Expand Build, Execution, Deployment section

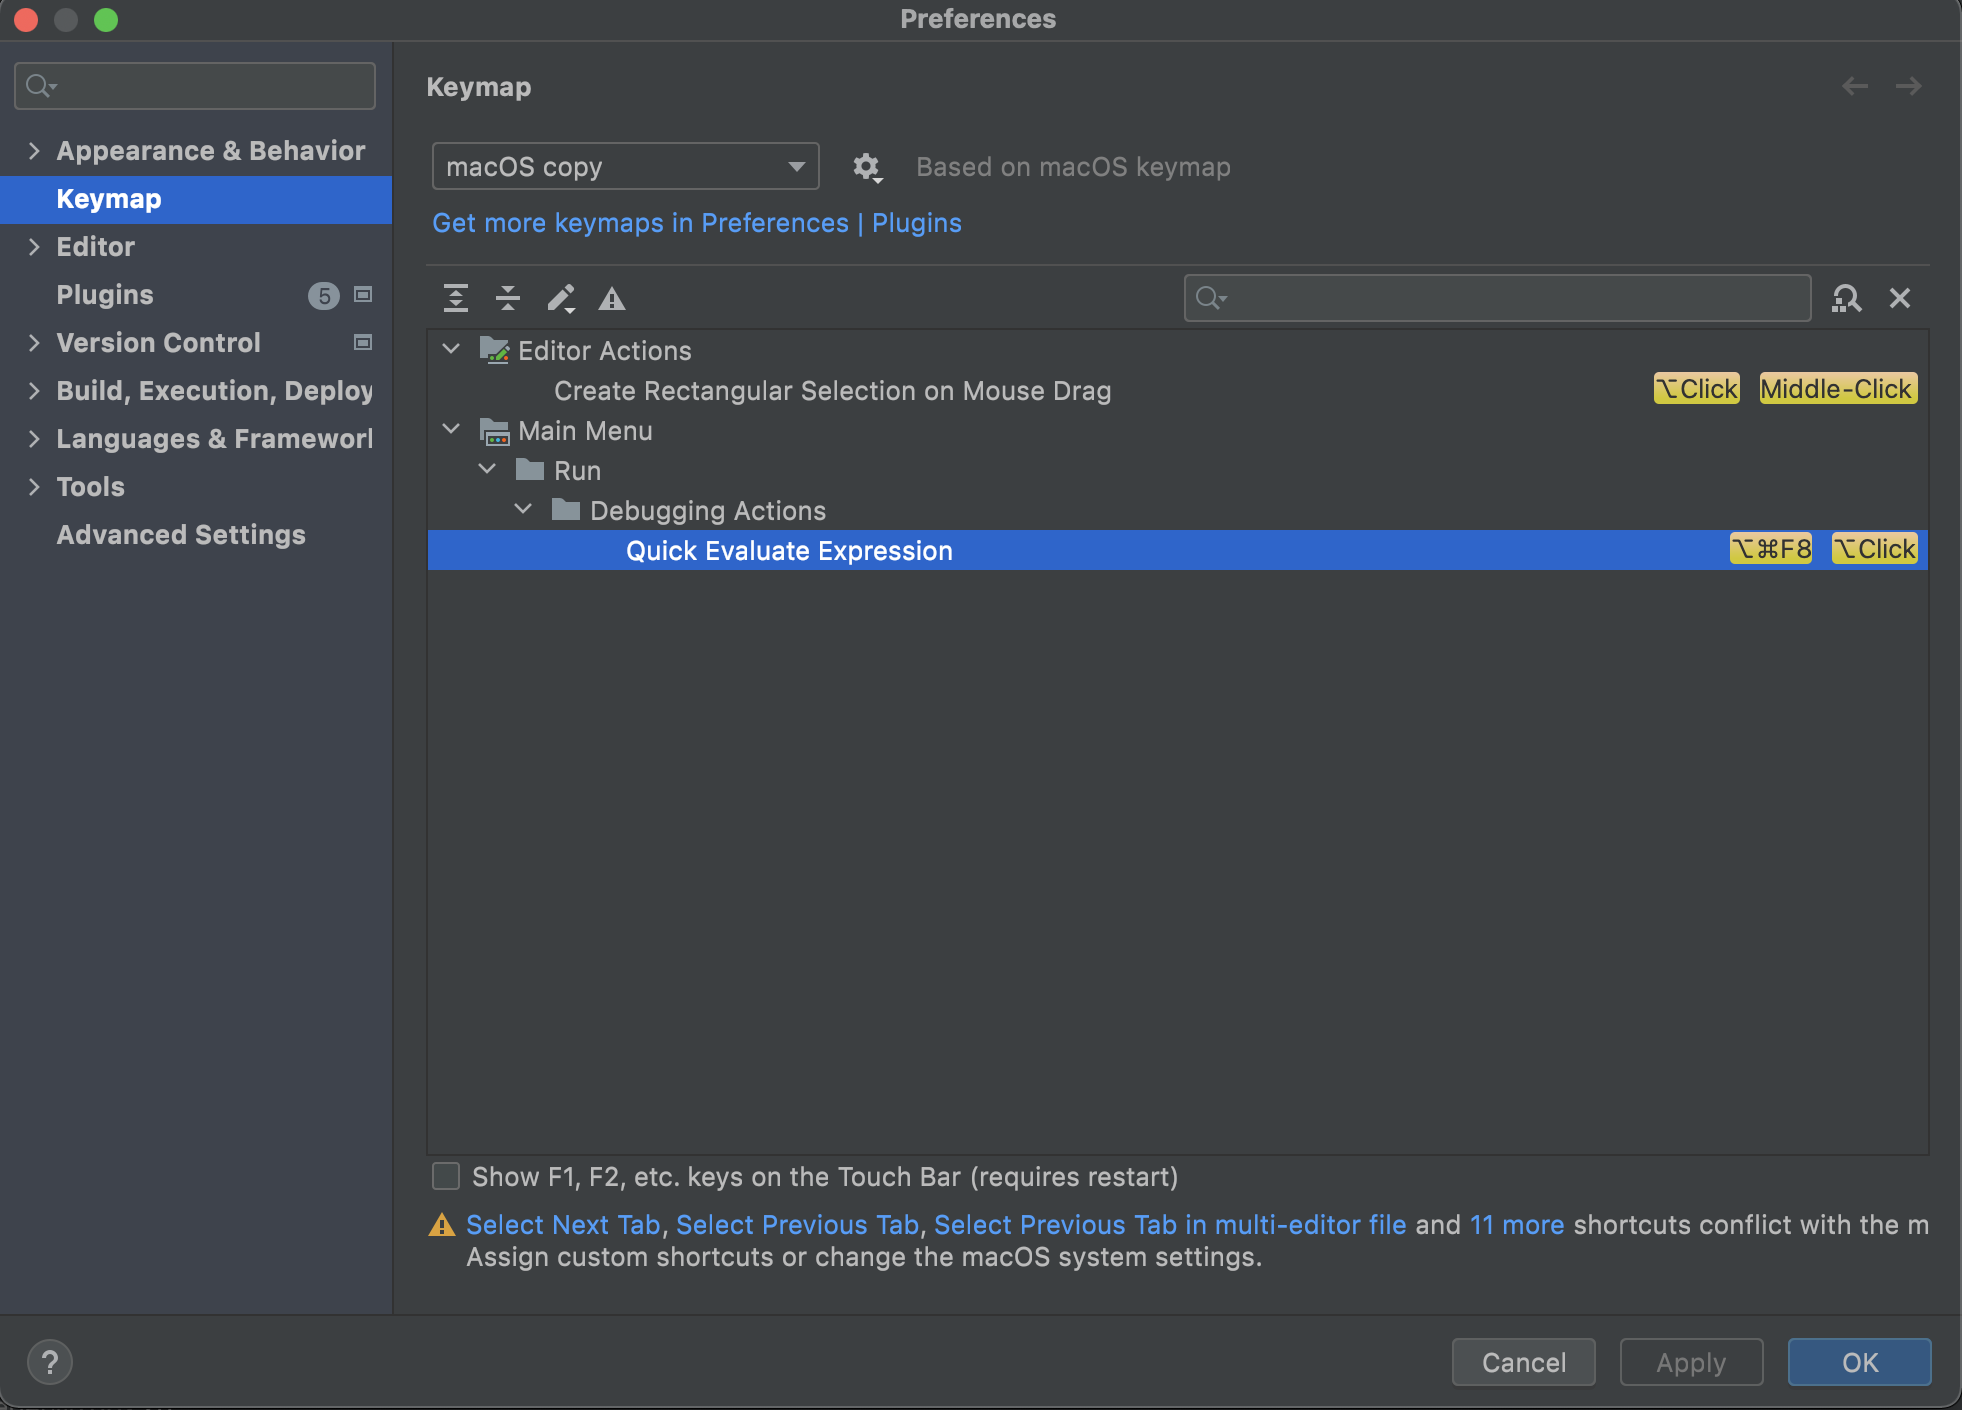tap(34, 391)
